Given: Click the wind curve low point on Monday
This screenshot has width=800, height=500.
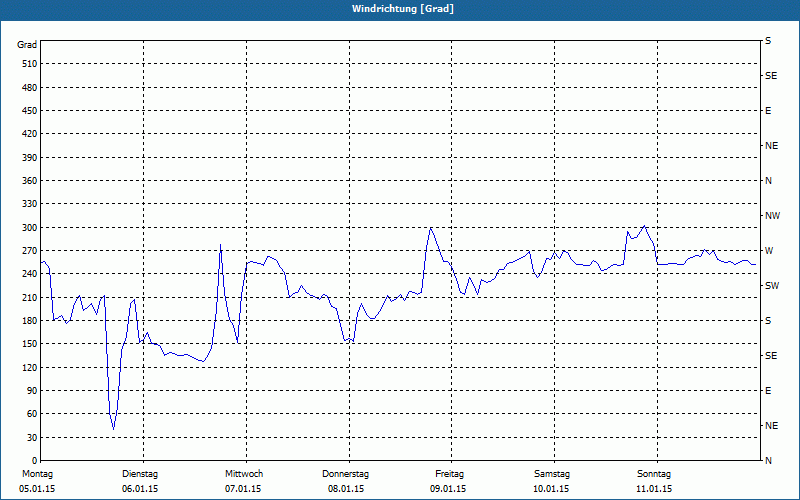Looking at the screenshot, I should [x=113, y=429].
